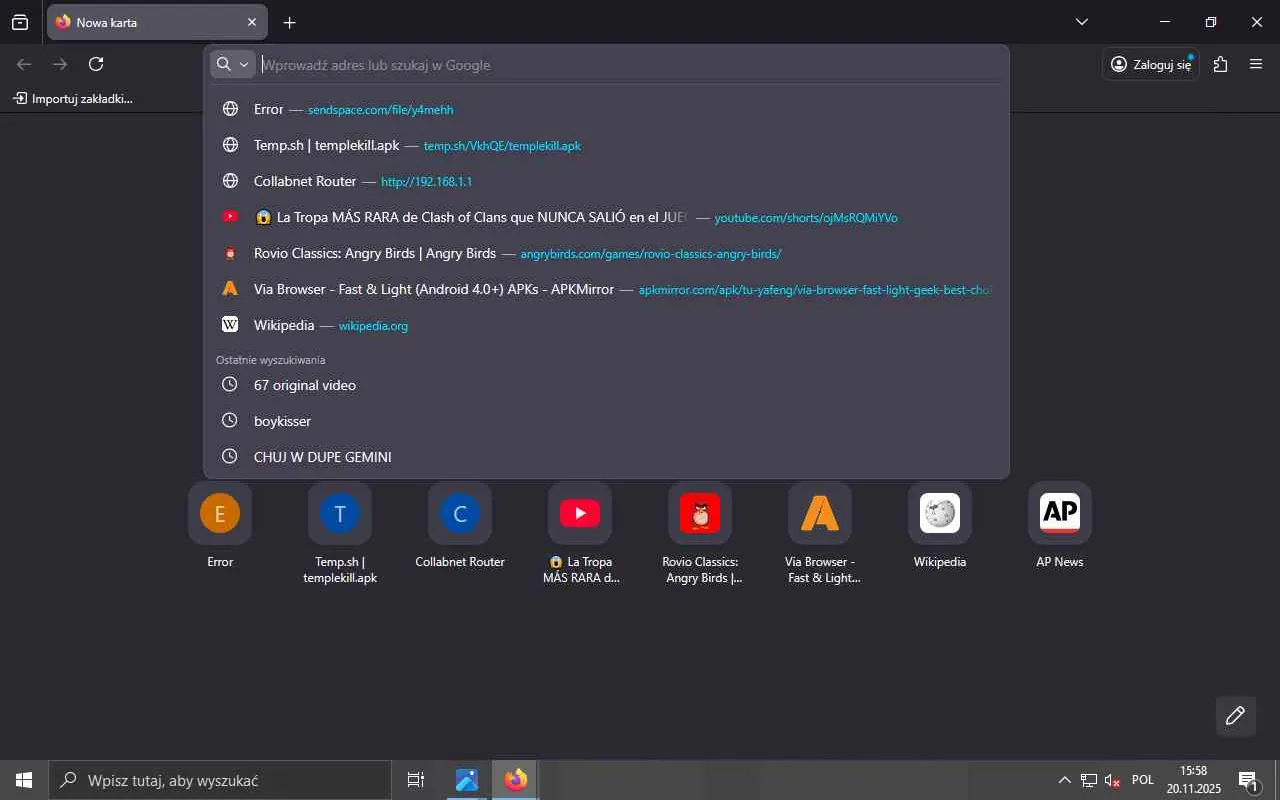Screen dimensions: 1280x800
Task: Select the angrybirds.com Rovio Classics suggestion
Action: [x=606, y=253]
